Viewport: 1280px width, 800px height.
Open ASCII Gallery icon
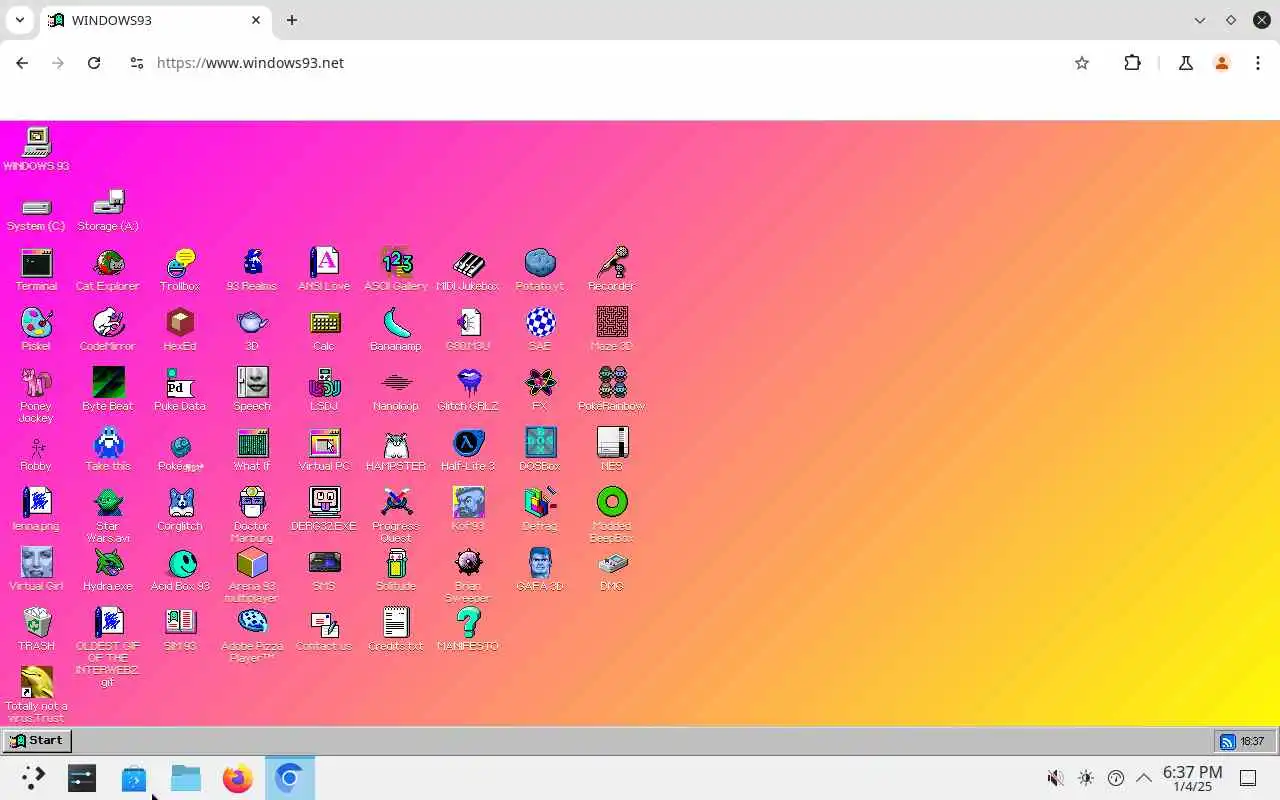(x=396, y=270)
